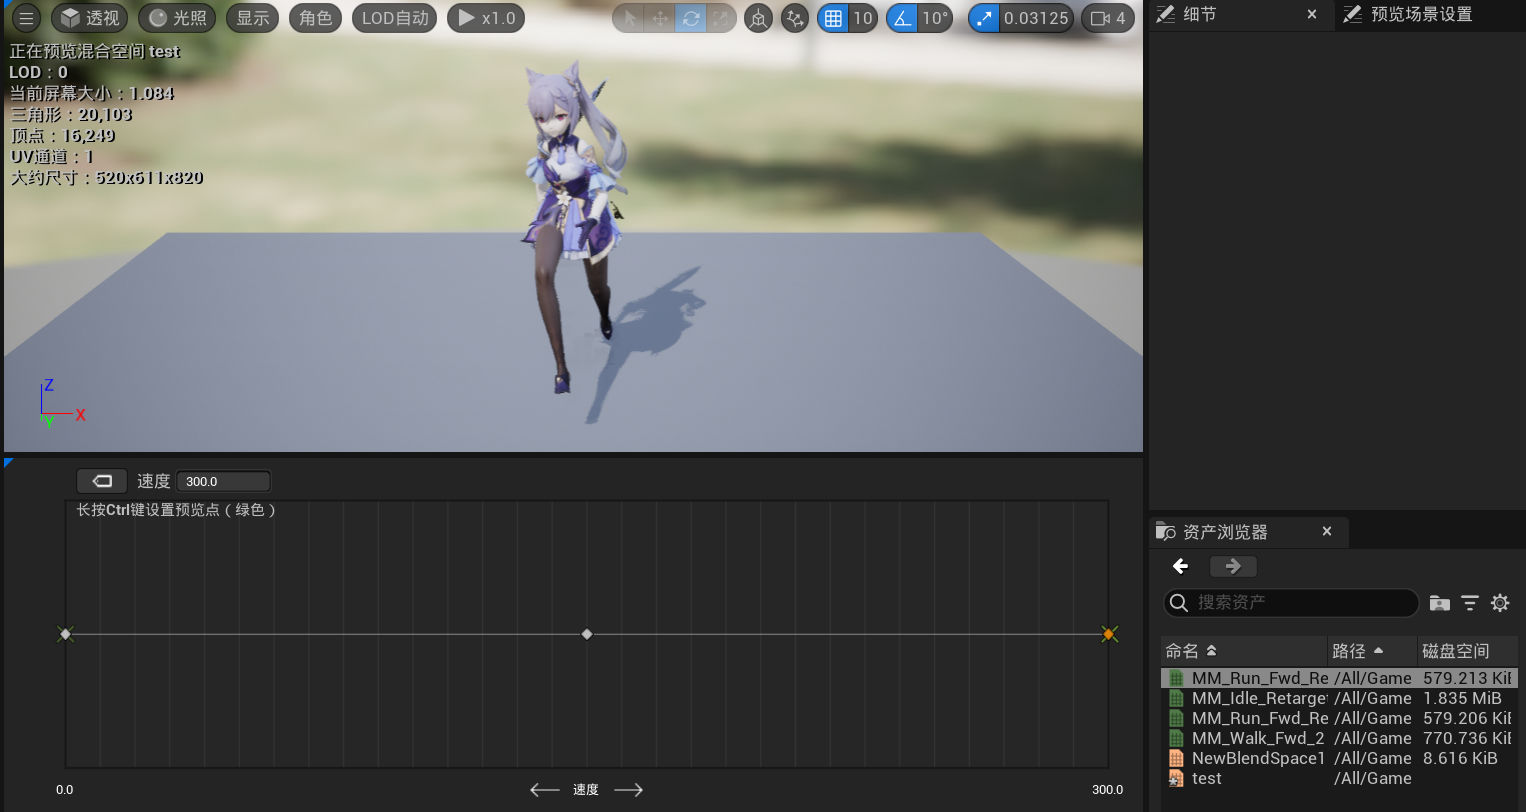Click the 1.835 MiB disk size cell

[x=1462, y=698]
